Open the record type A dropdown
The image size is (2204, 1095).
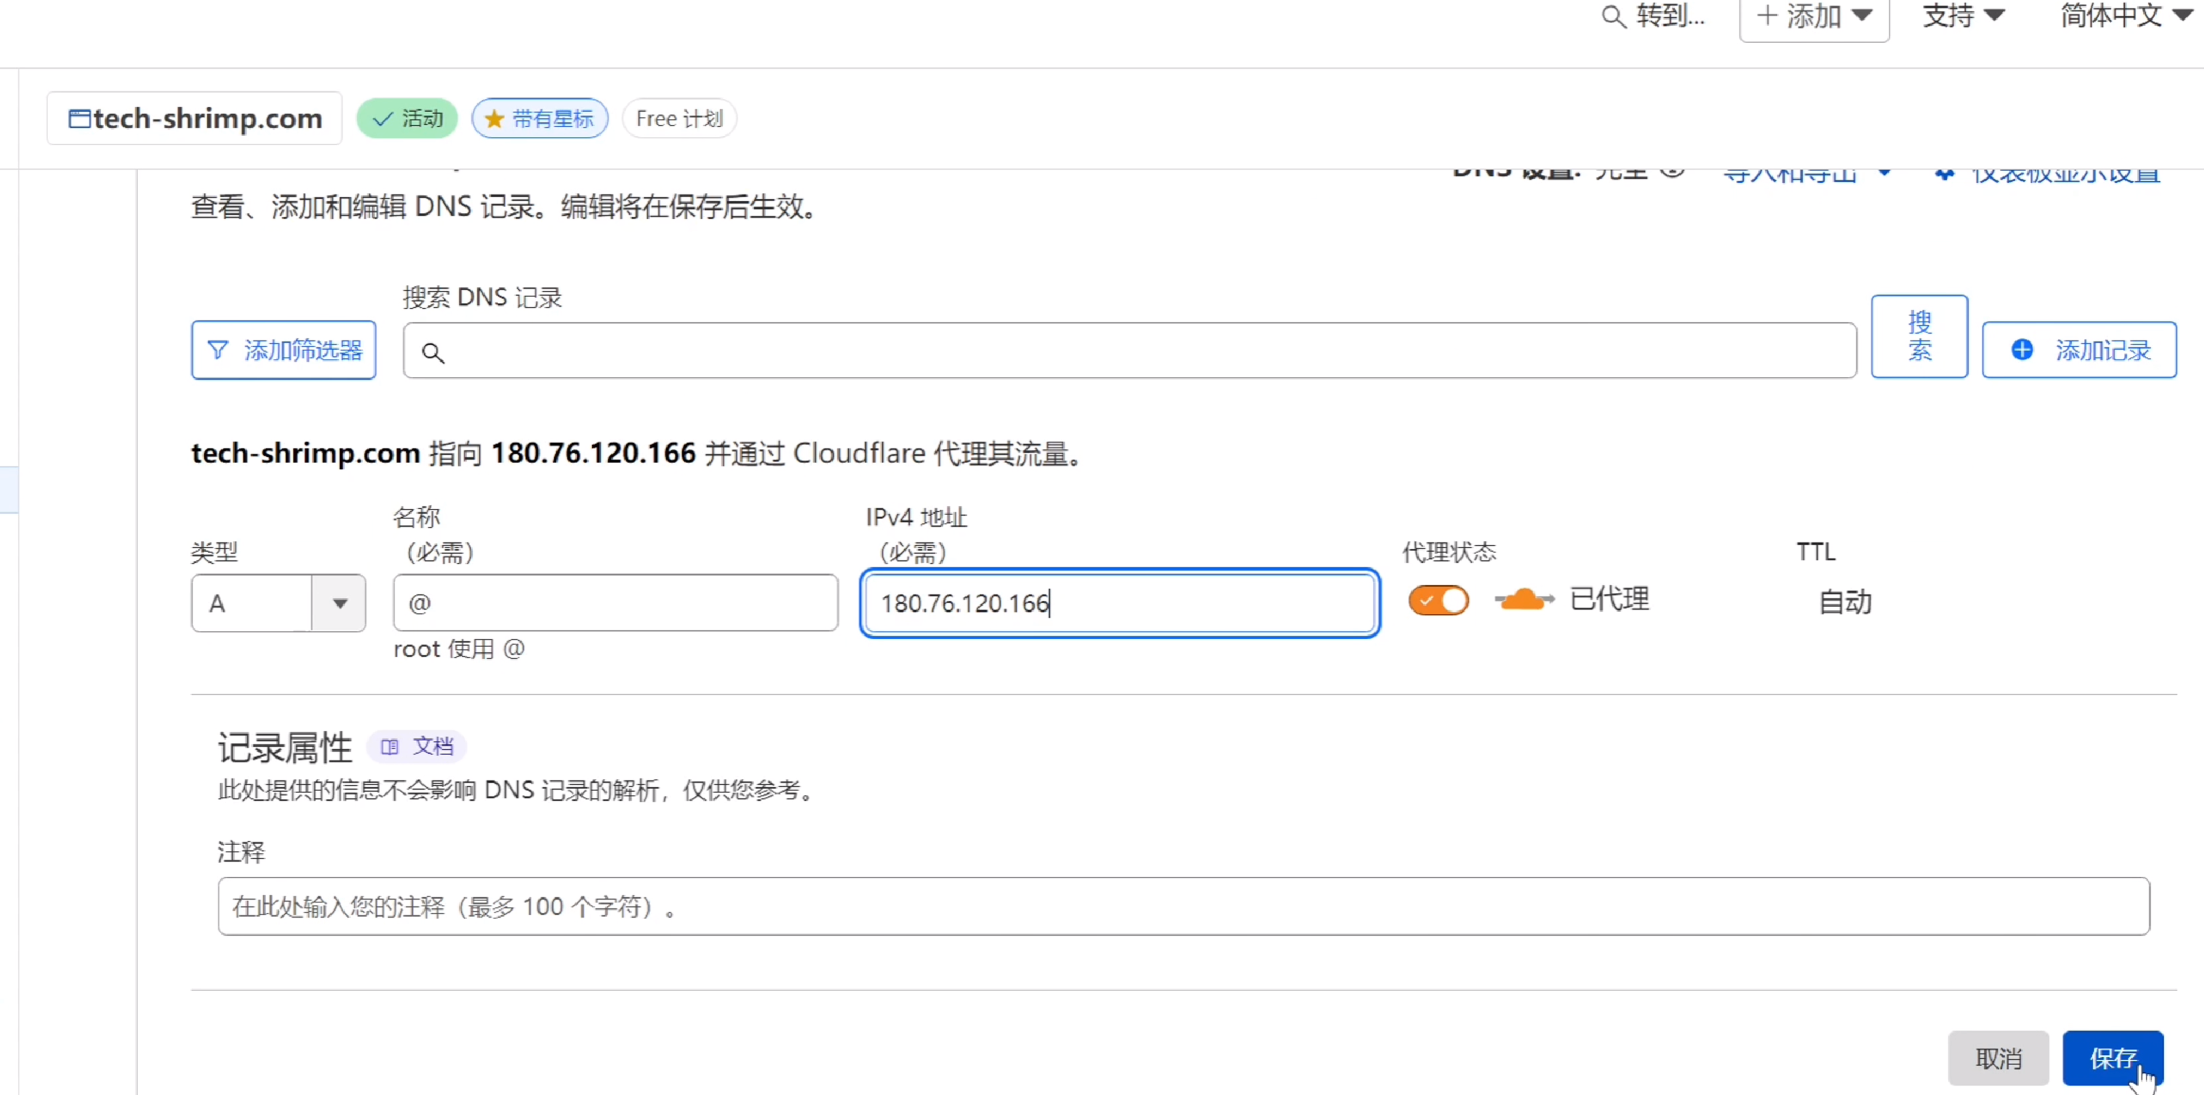tap(339, 603)
